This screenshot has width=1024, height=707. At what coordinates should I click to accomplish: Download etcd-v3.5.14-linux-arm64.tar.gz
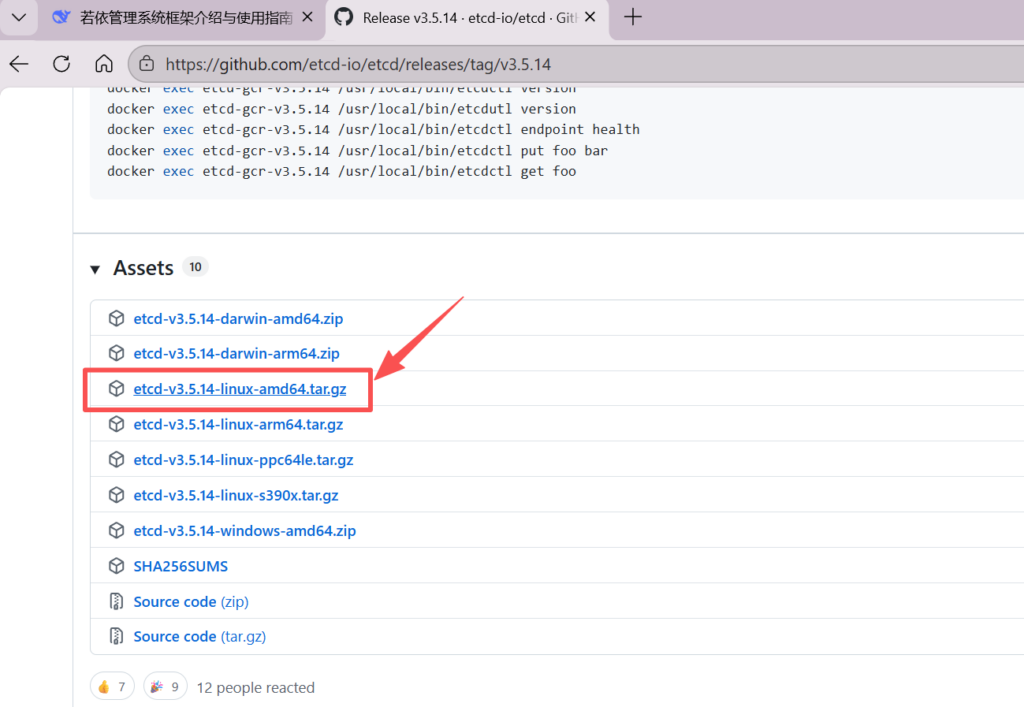238,424
